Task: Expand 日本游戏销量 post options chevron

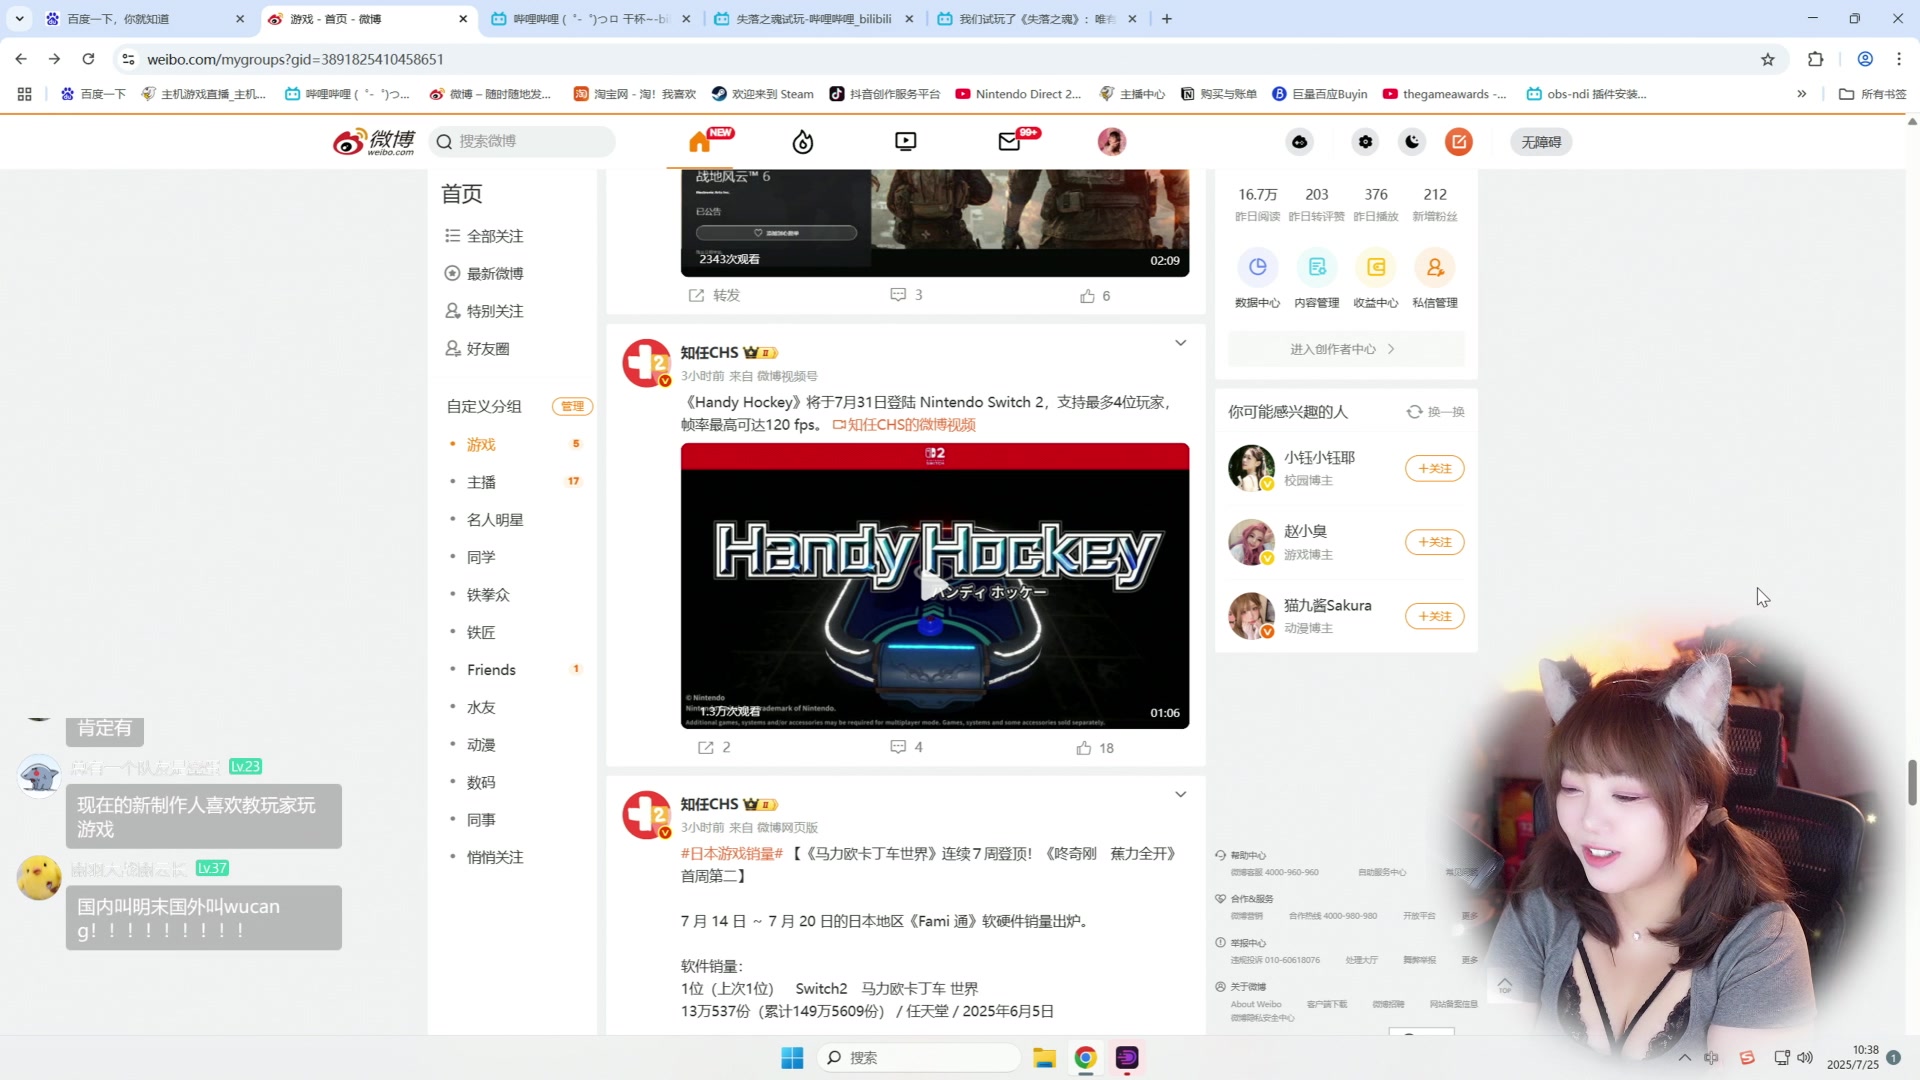Action: [1180, 795]
